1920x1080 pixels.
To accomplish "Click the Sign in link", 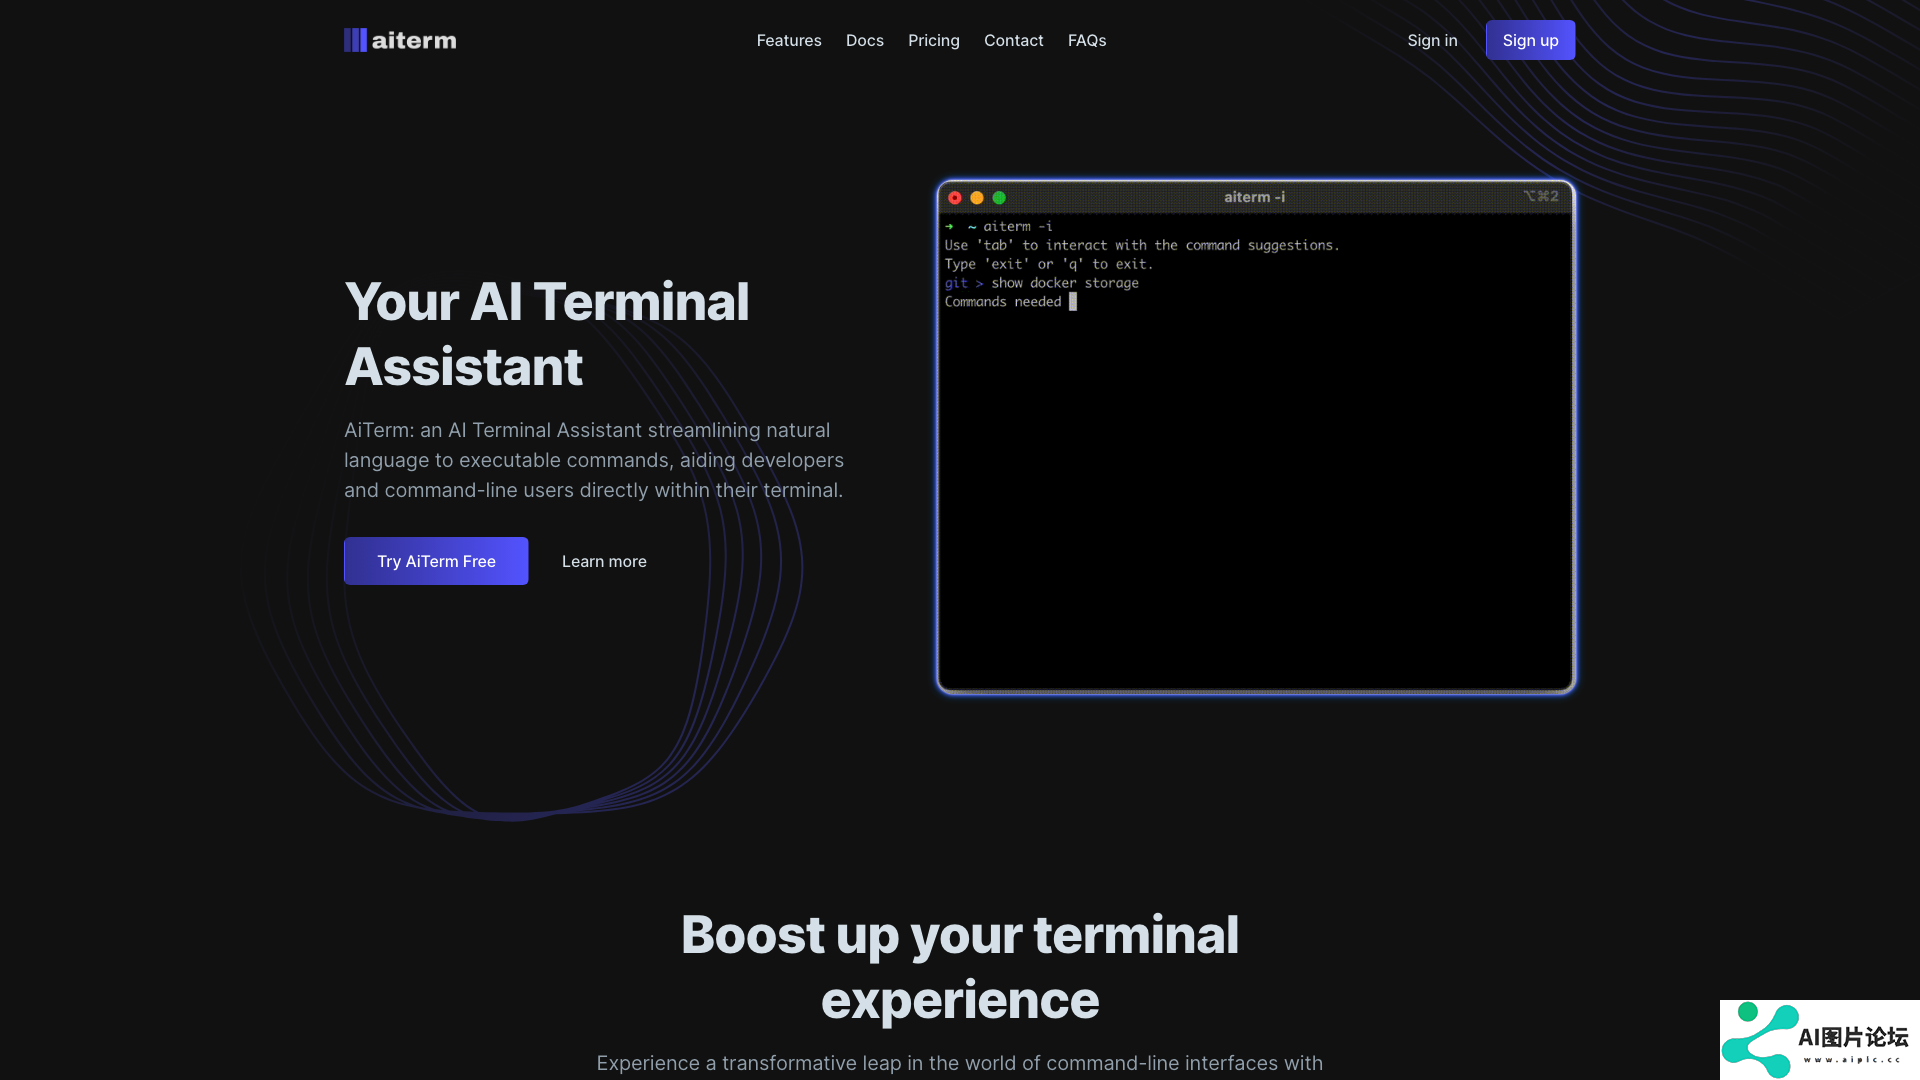I will [x=1432, y=40].
